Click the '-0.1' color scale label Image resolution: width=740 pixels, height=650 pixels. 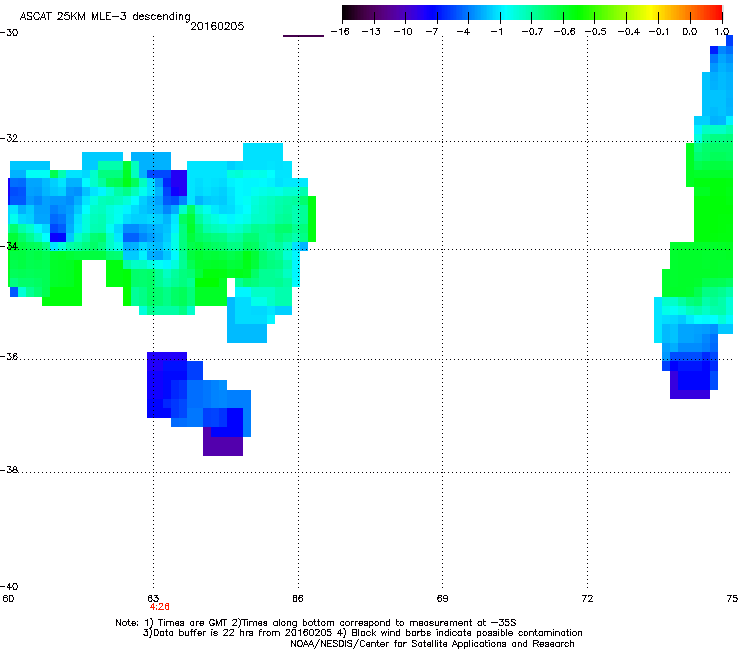tap(659, 32)
